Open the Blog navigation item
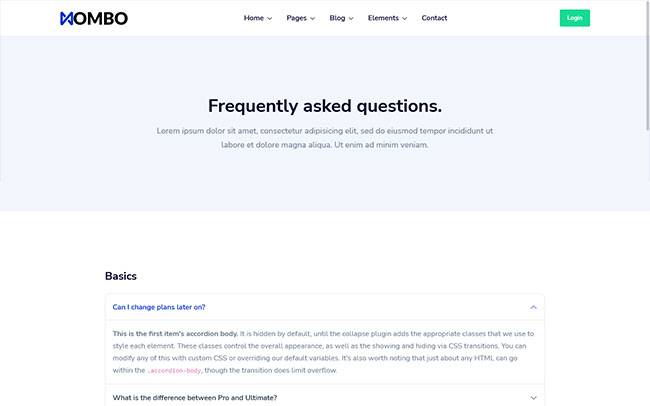Viewport: 650px width, 406px height. coord(337,18)
